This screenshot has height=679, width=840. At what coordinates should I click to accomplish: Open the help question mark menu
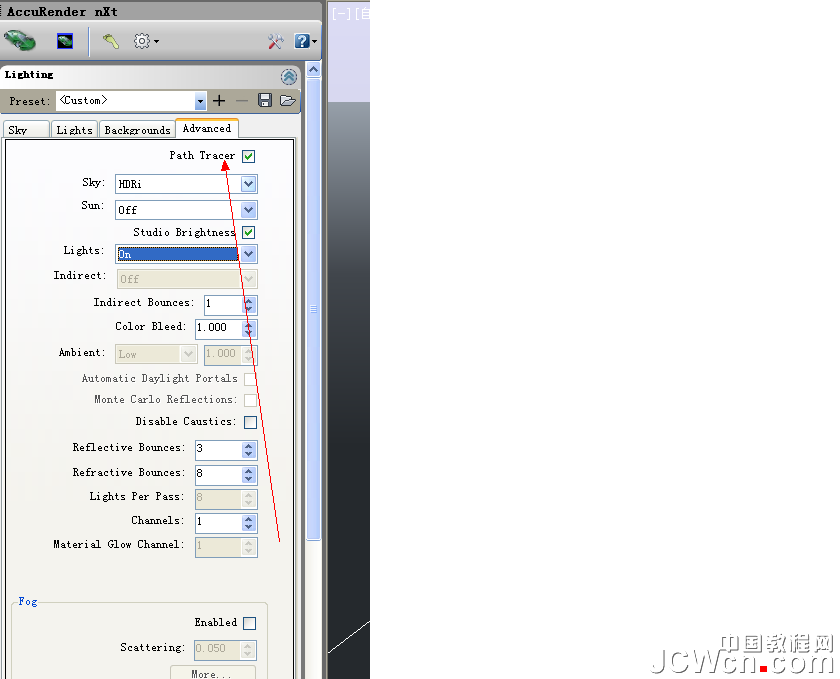(305, 41)
